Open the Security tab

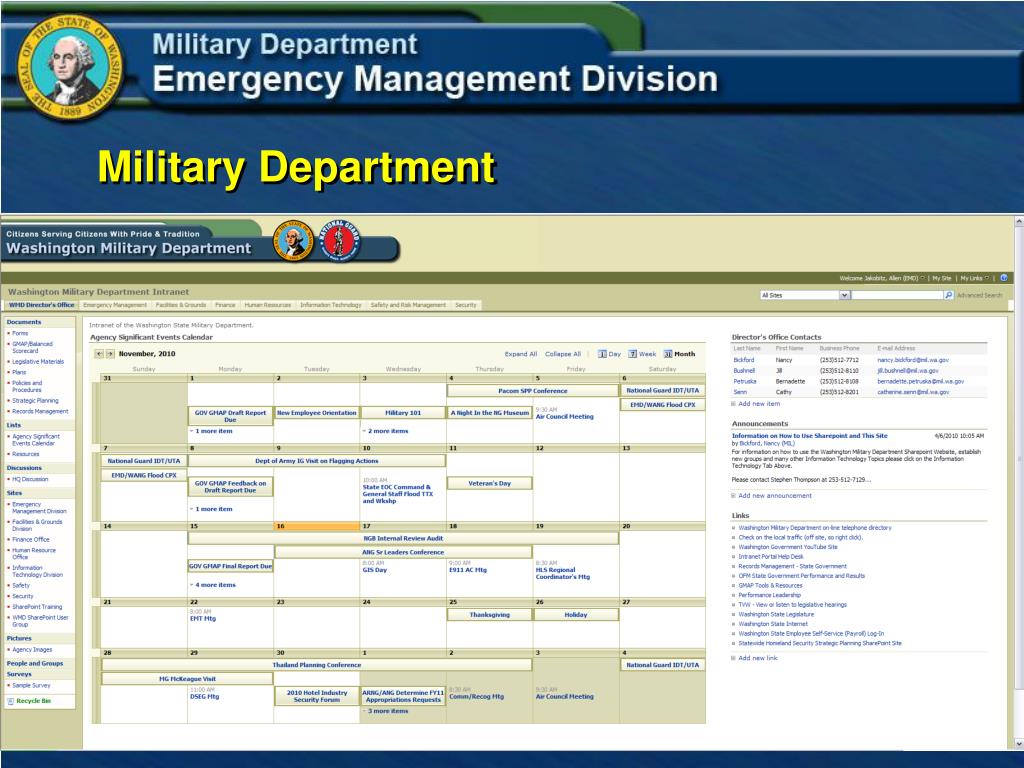point(466,305)
